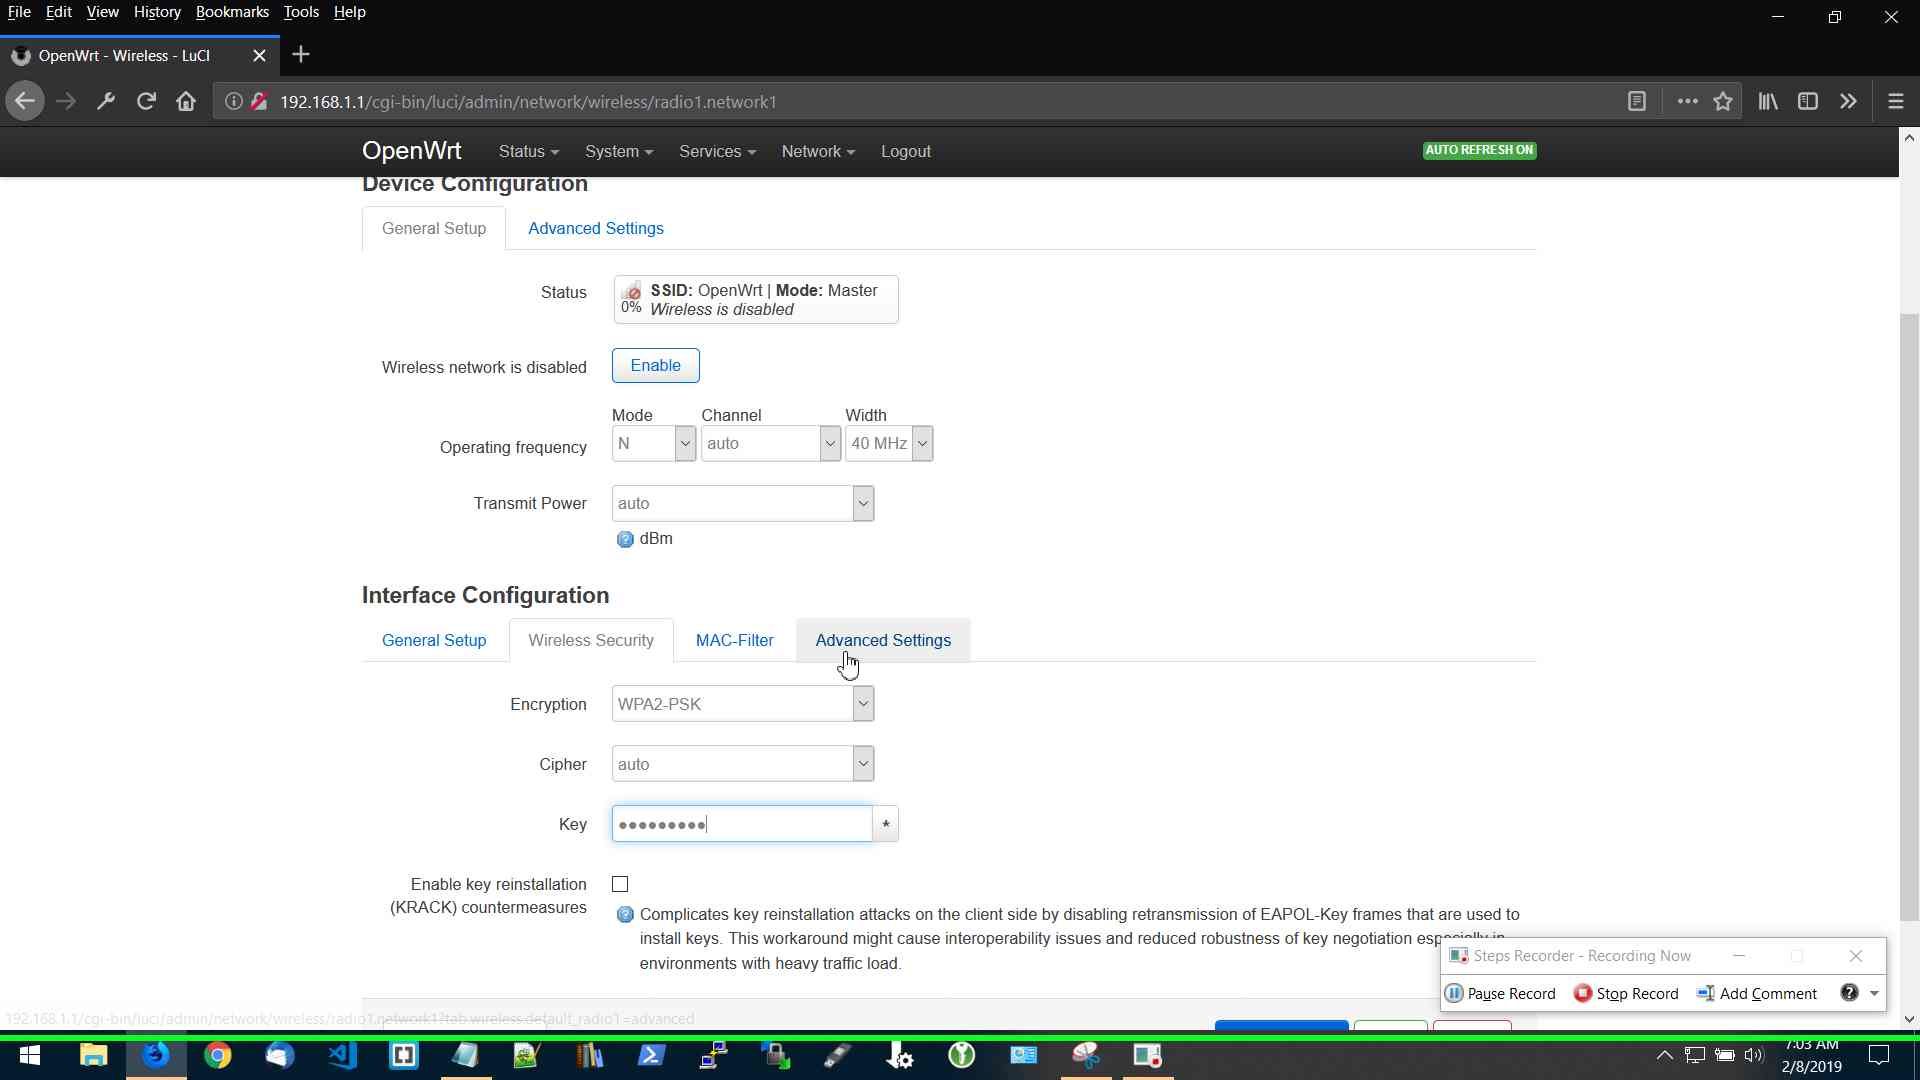Bookmark this page using the star icon
The image size is (1920, 1080).
coord(1723,101)
